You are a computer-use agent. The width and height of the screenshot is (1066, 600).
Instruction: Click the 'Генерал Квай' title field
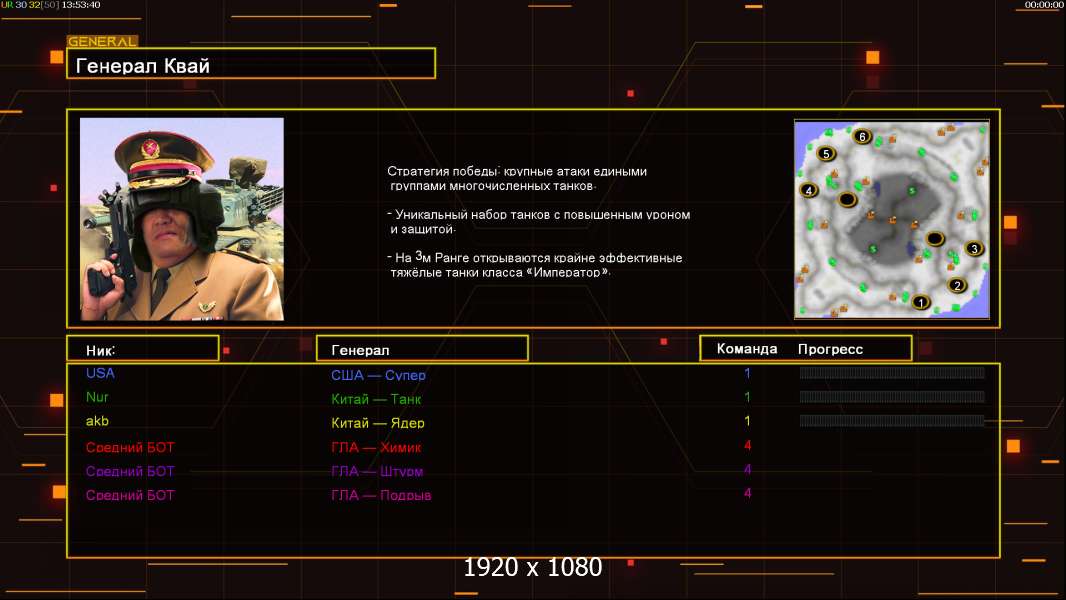tap(250, 64)
